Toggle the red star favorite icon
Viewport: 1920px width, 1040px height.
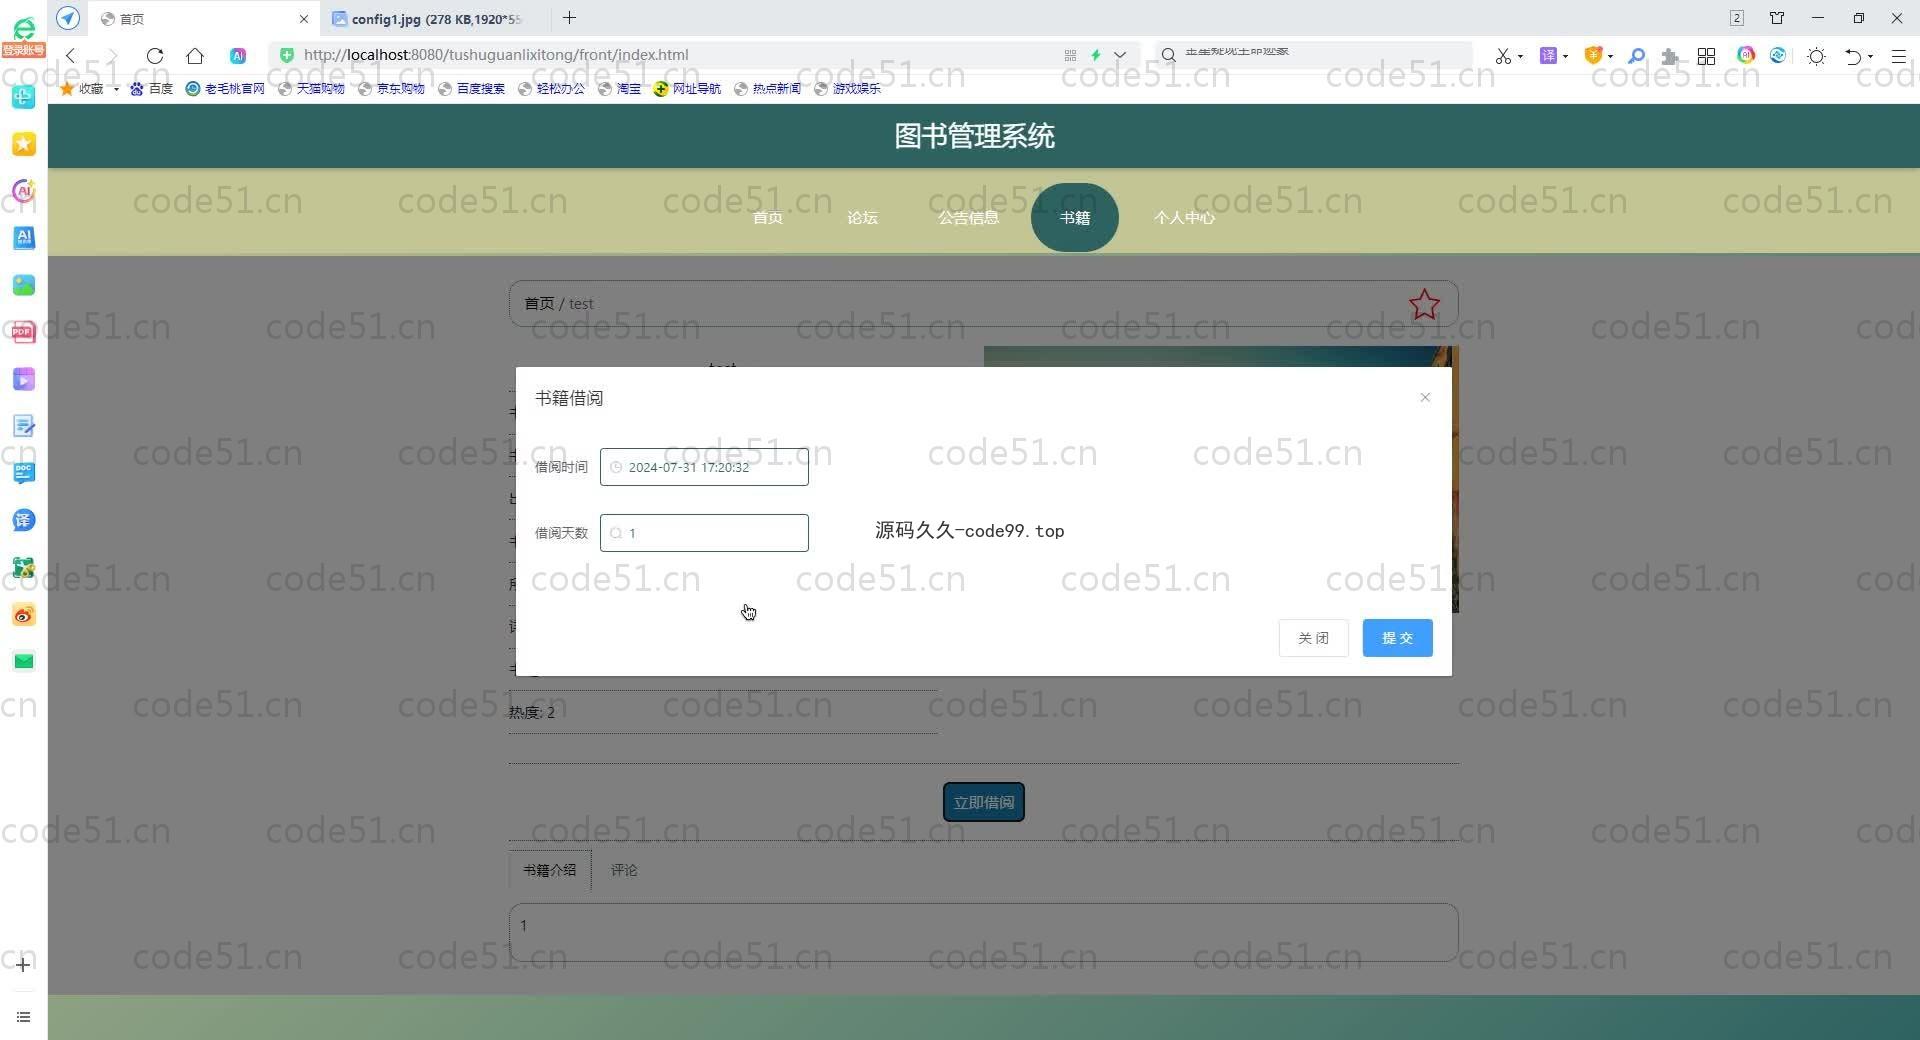point(1424,304)
